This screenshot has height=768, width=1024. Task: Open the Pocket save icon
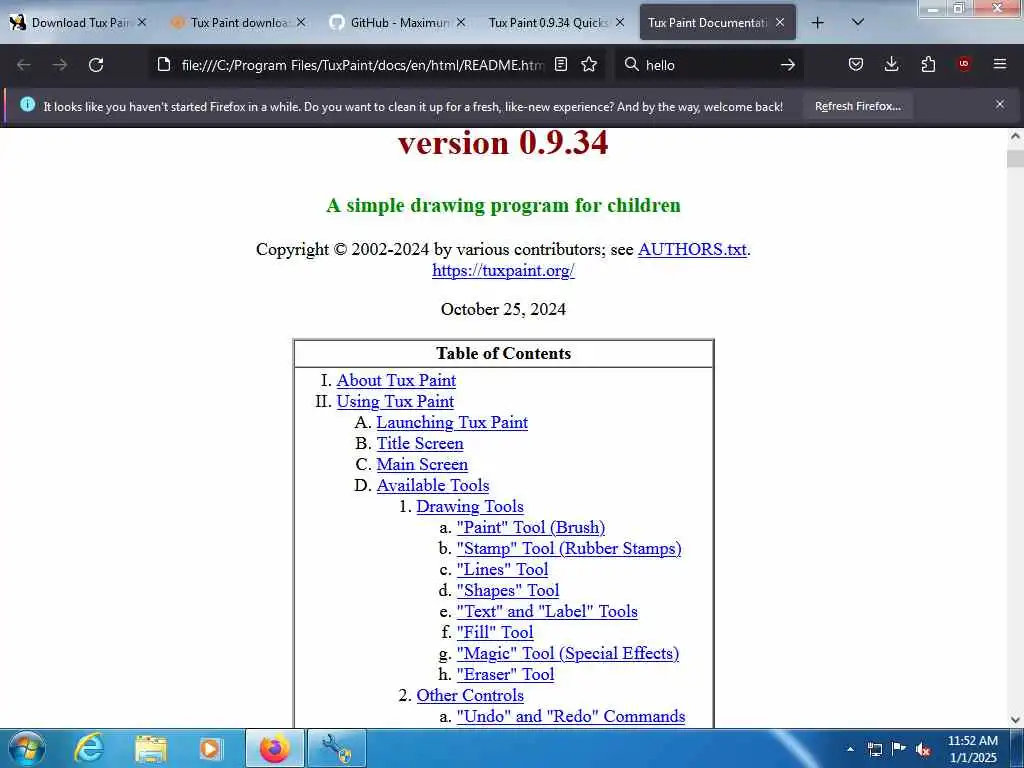[856, 64]
